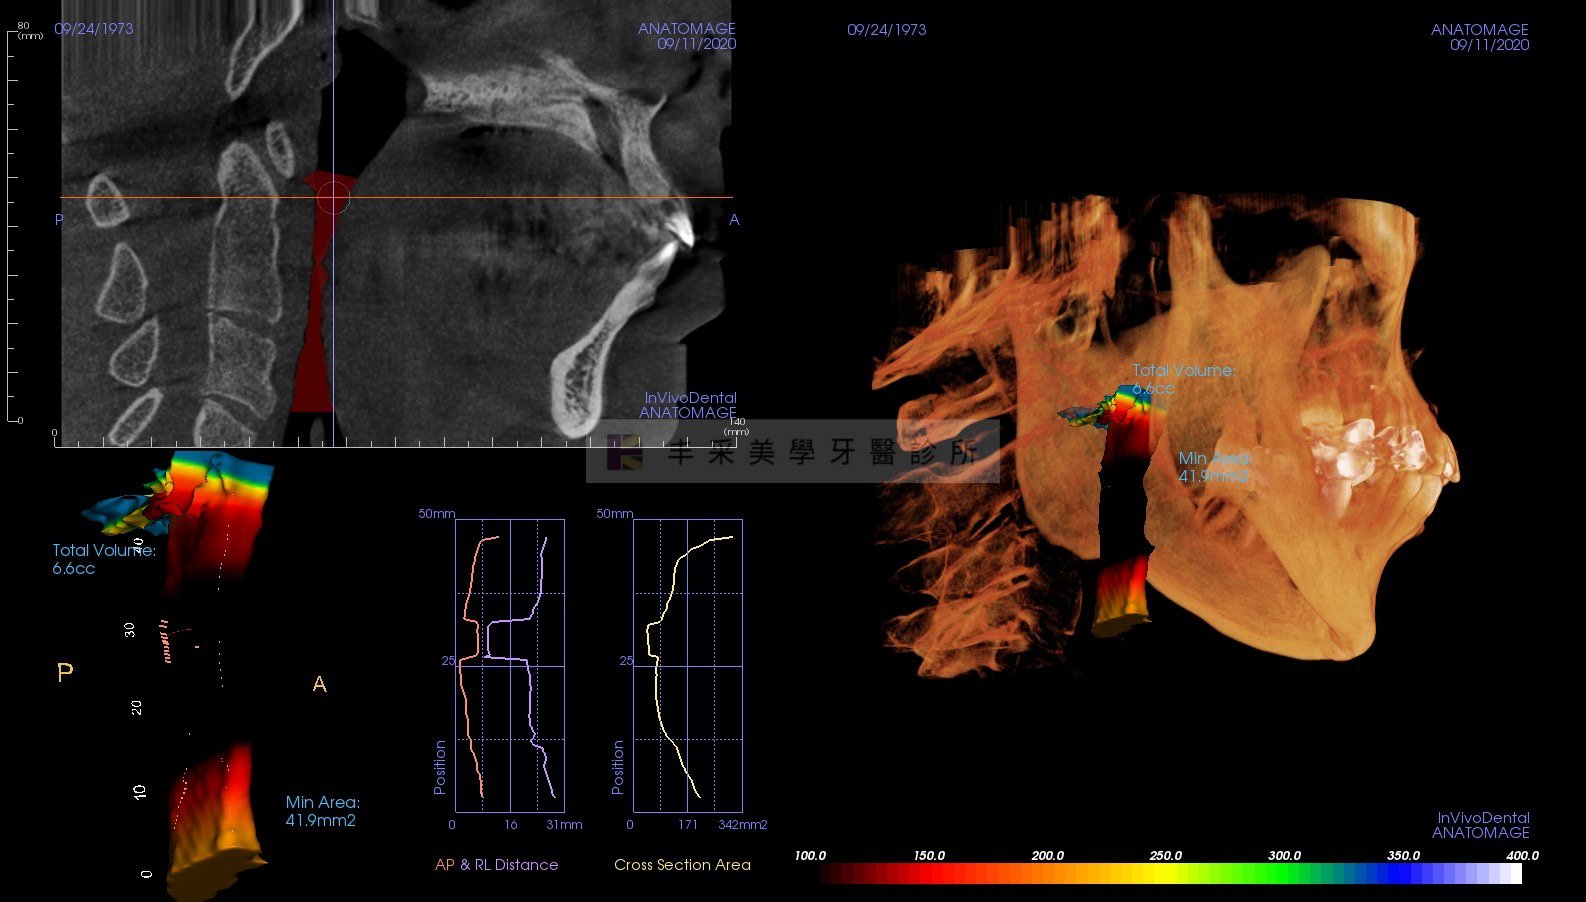The image size is (1586, 902).
Task: Click the yellow cross section area curve
Action: point(657,690)
